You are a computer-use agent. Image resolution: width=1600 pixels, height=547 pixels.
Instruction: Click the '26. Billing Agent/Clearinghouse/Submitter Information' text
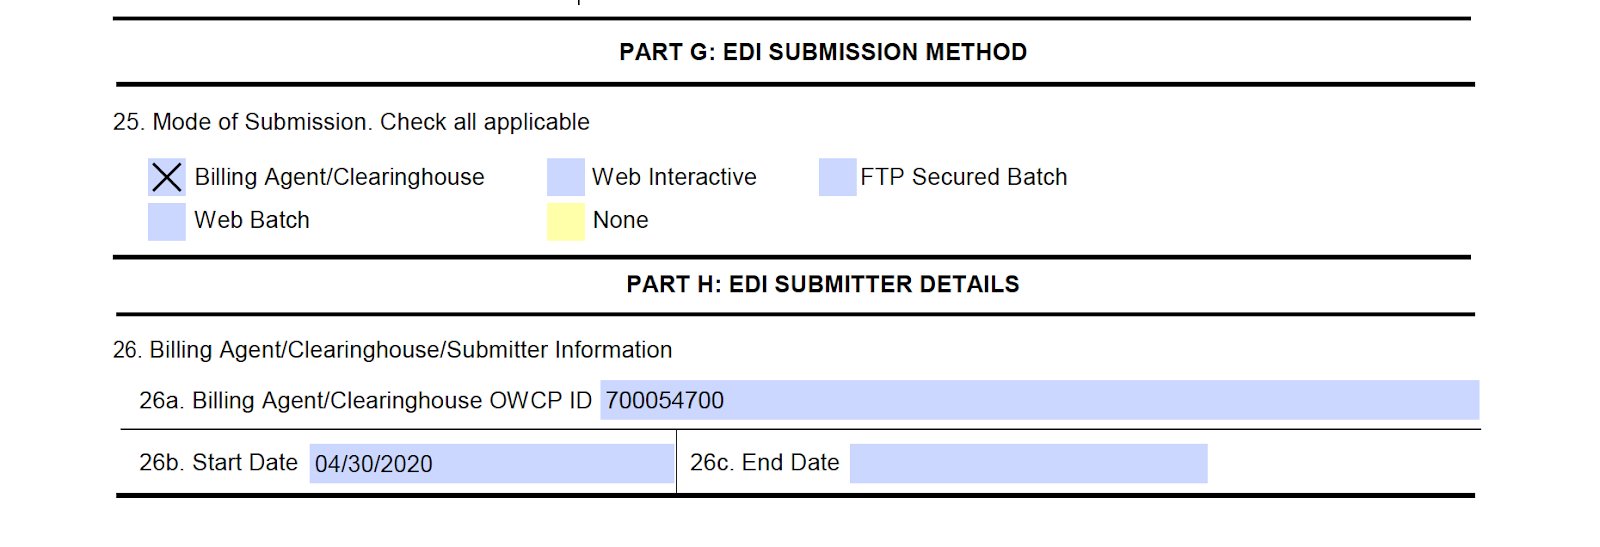pyautogui.click(x=392, y=350)
